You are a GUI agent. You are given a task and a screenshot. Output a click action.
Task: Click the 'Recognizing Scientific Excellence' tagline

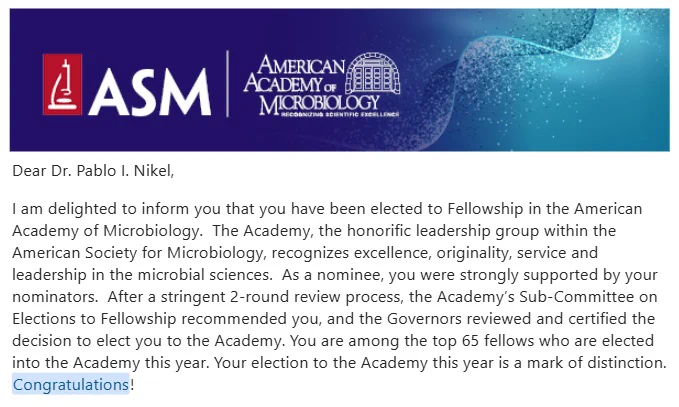[x=340, y=115]
